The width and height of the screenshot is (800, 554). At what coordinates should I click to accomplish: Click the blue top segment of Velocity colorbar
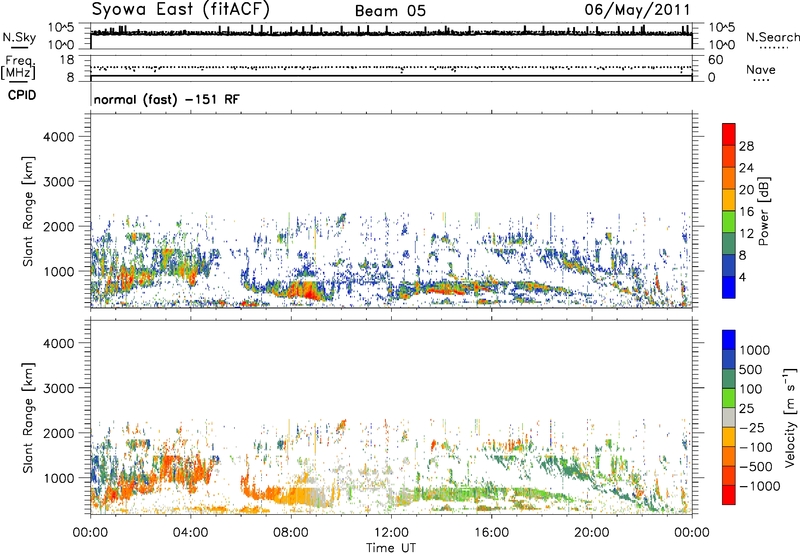729,340
